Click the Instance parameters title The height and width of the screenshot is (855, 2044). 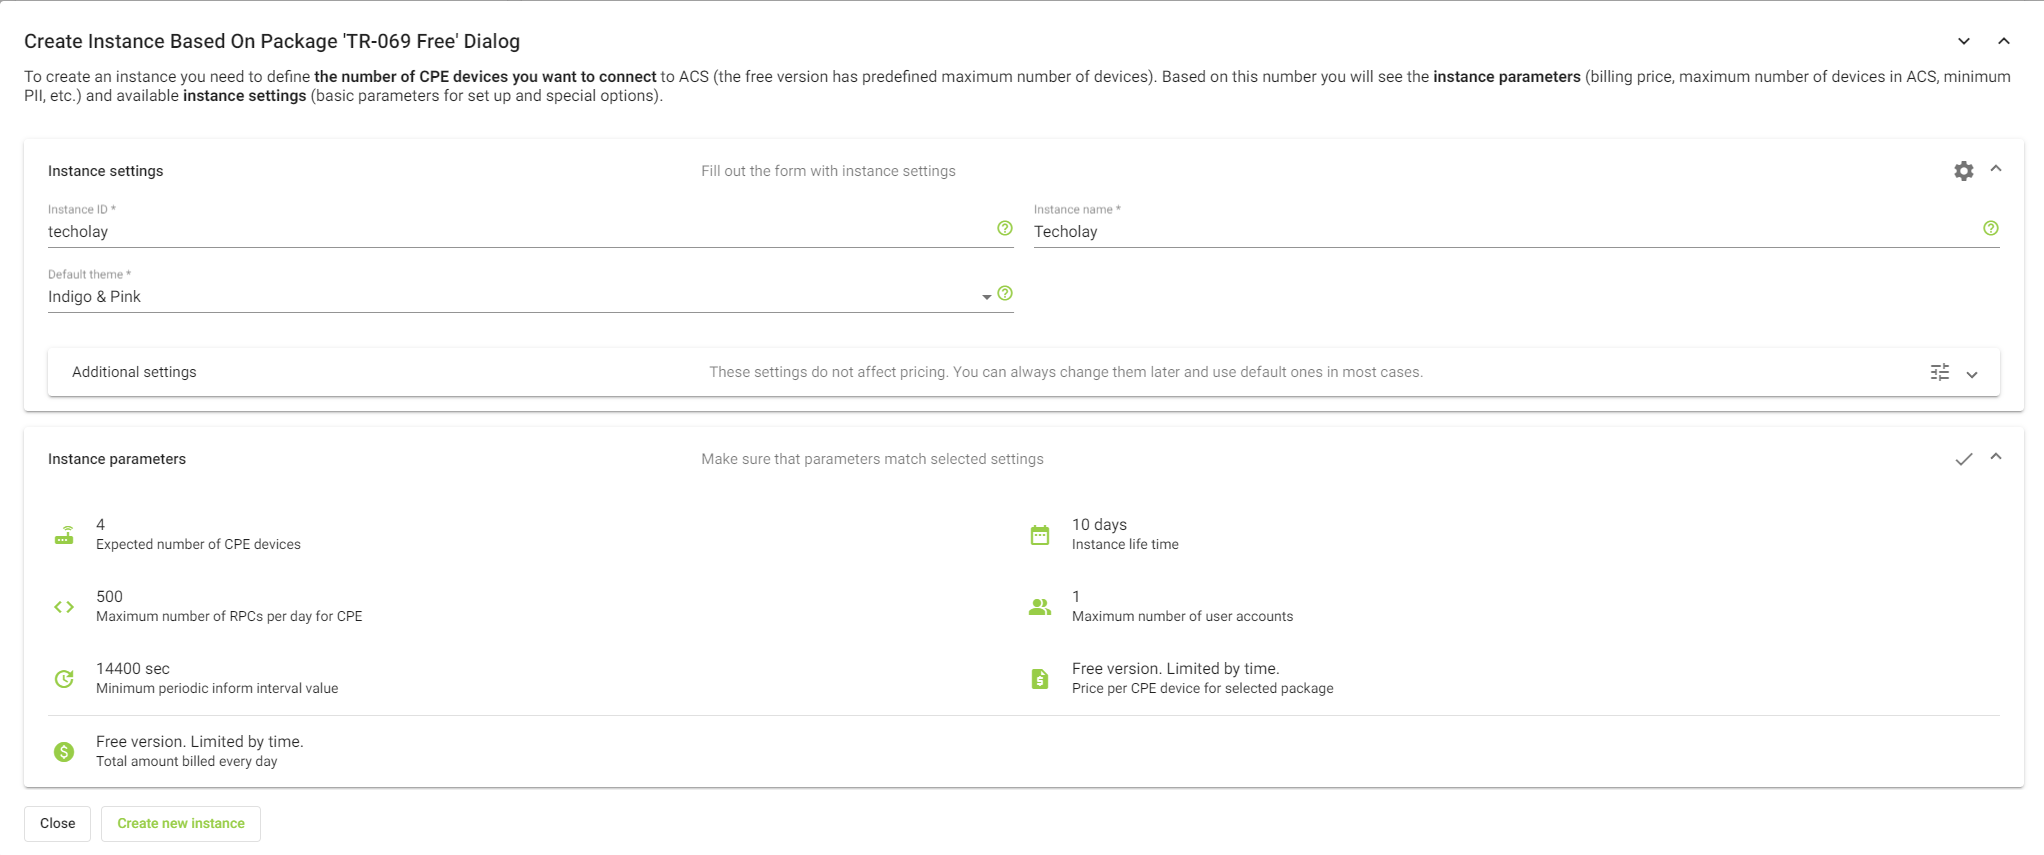(117, 459)
